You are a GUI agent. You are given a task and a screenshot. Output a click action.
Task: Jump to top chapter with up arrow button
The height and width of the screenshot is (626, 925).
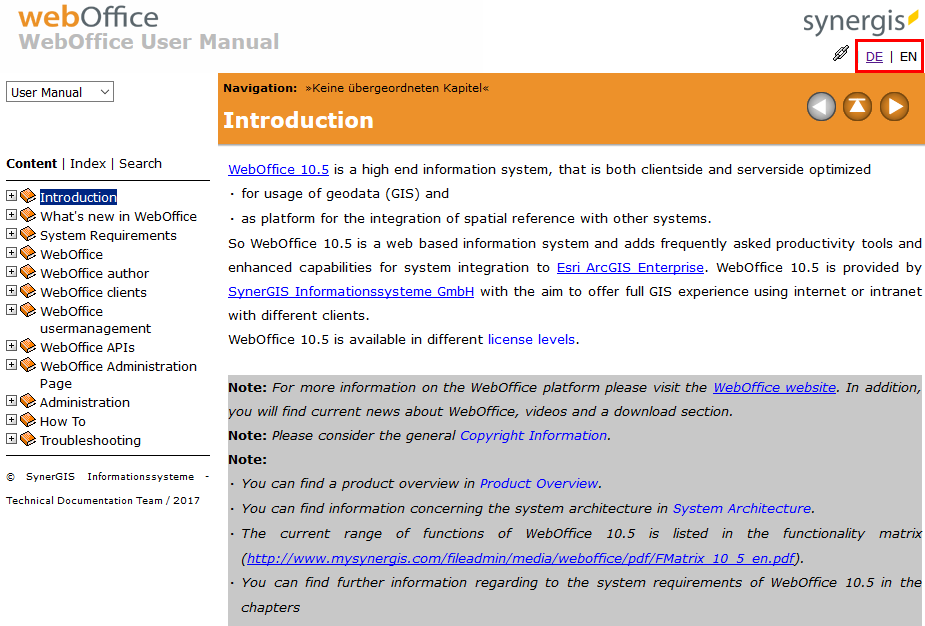coord(857,107)
